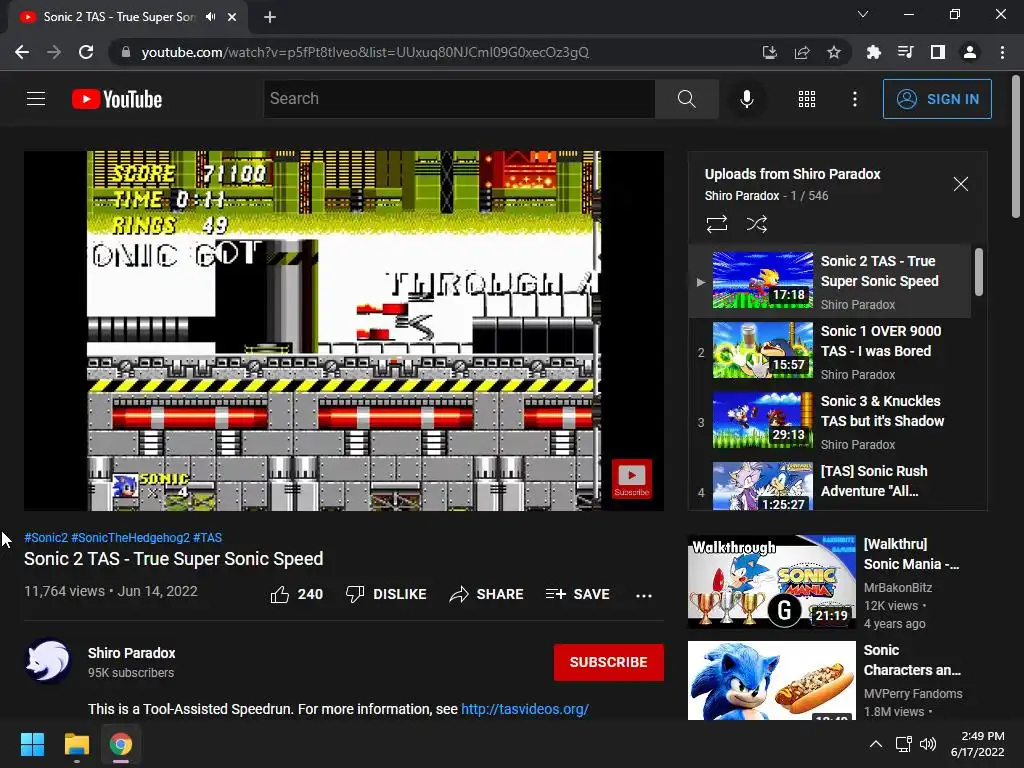Sign in with the SIGN IN button
The image size is (1024, 768).
coord(937,99)
